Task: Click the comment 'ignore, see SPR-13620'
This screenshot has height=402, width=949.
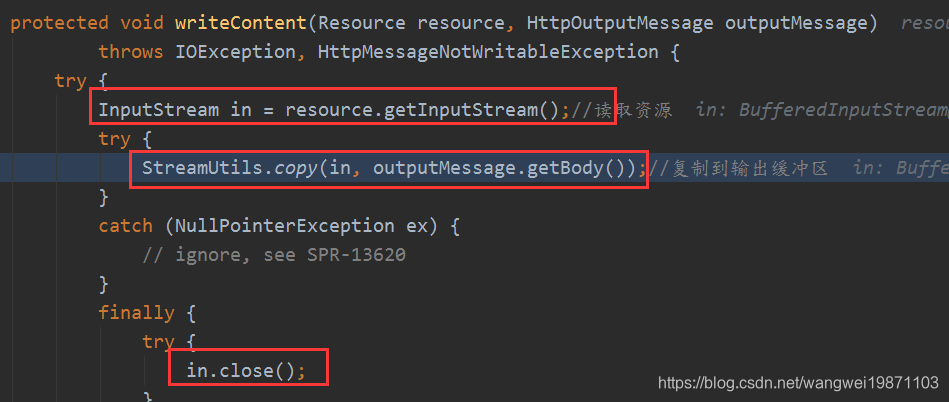Action: pos(274,255)
